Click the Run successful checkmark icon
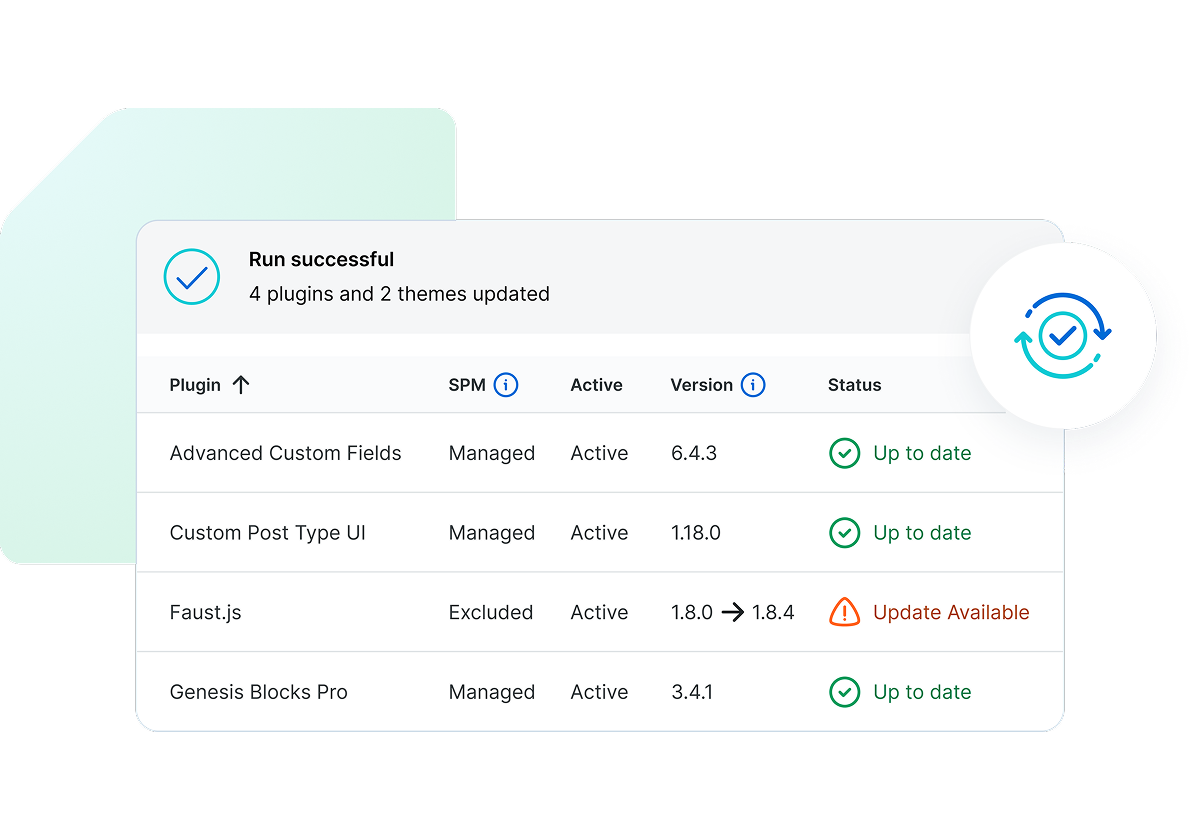 tap(191, 277)
